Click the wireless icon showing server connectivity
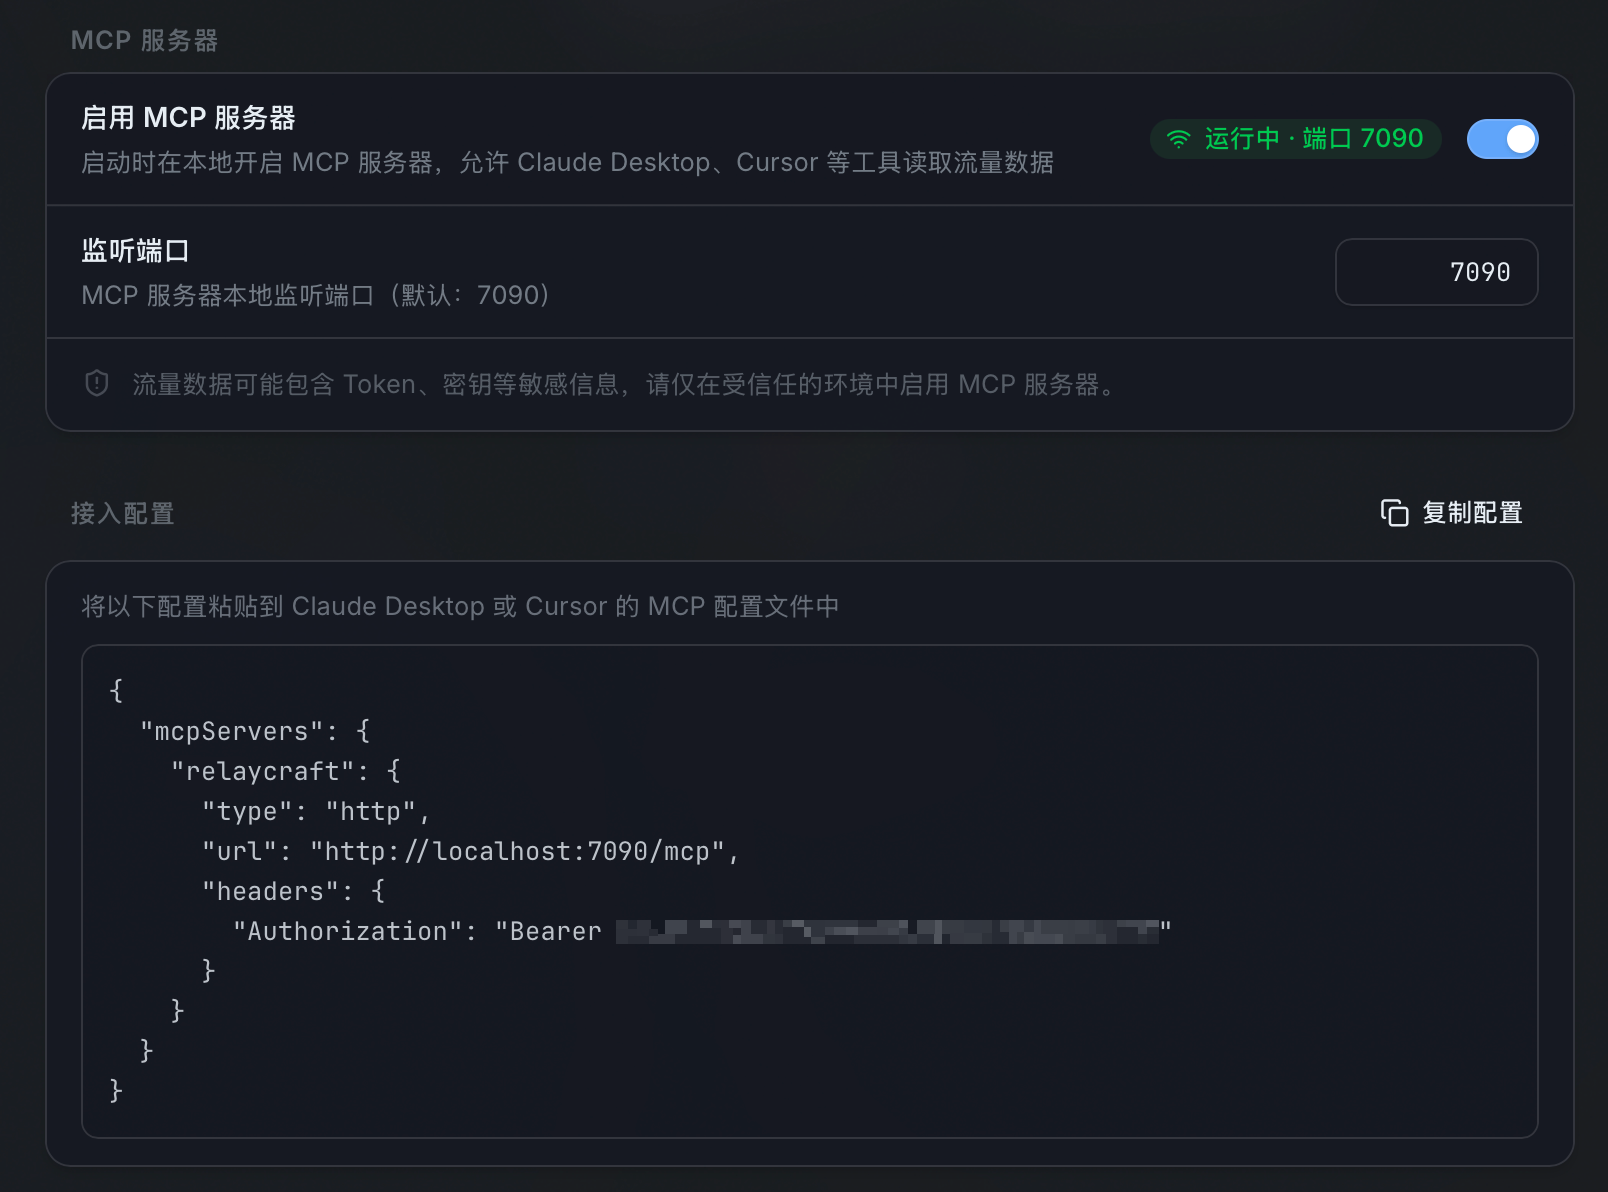The image size is (1608, 1192). [x=1179, y=139]
